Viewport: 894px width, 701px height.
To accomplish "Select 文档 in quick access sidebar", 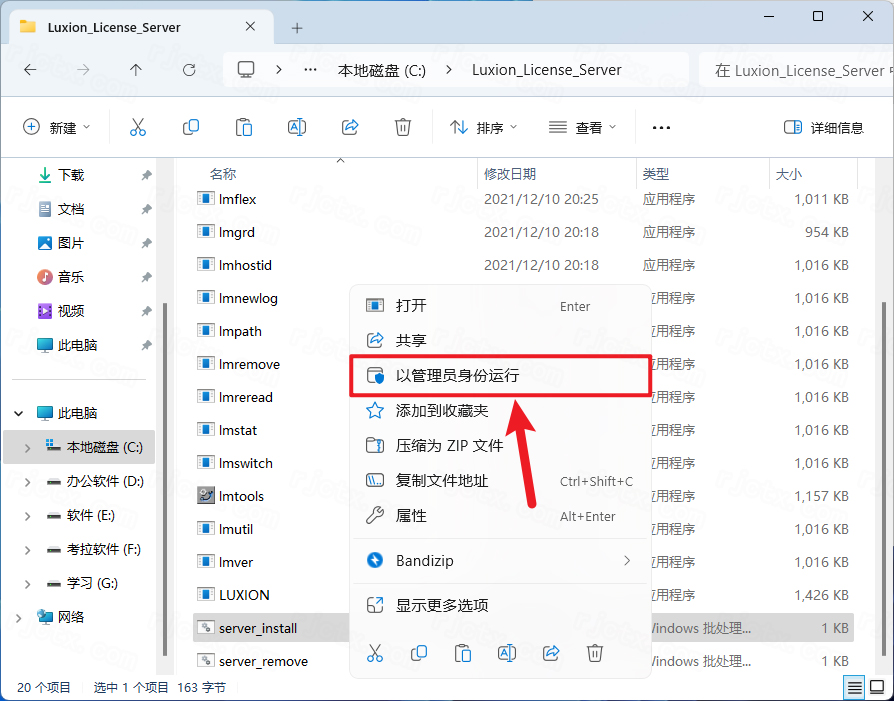I will [71, 209].
